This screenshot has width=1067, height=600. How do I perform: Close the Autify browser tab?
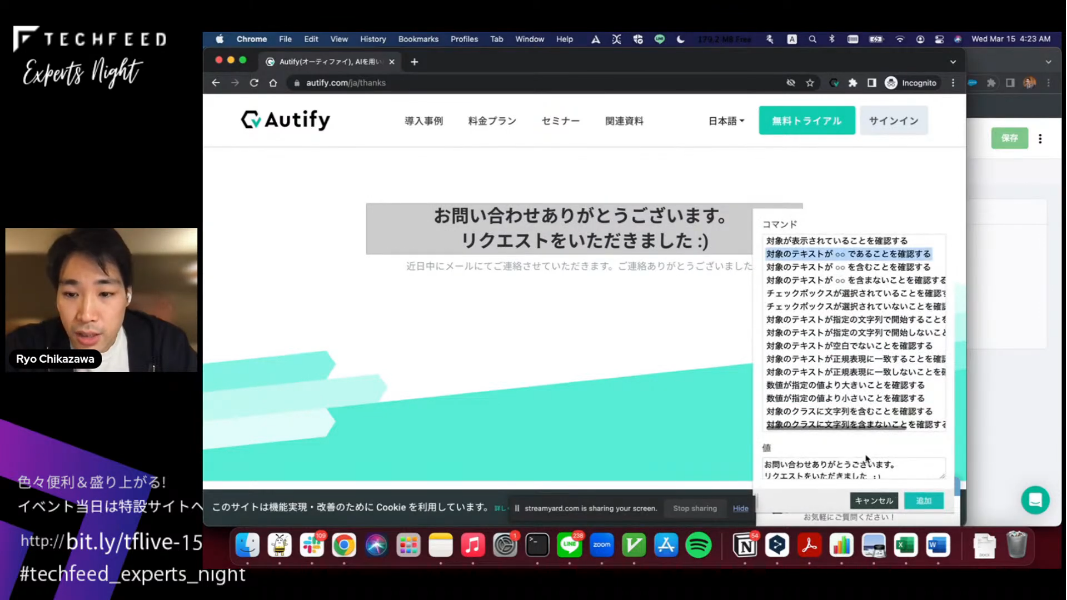click(x=392, y=62)
